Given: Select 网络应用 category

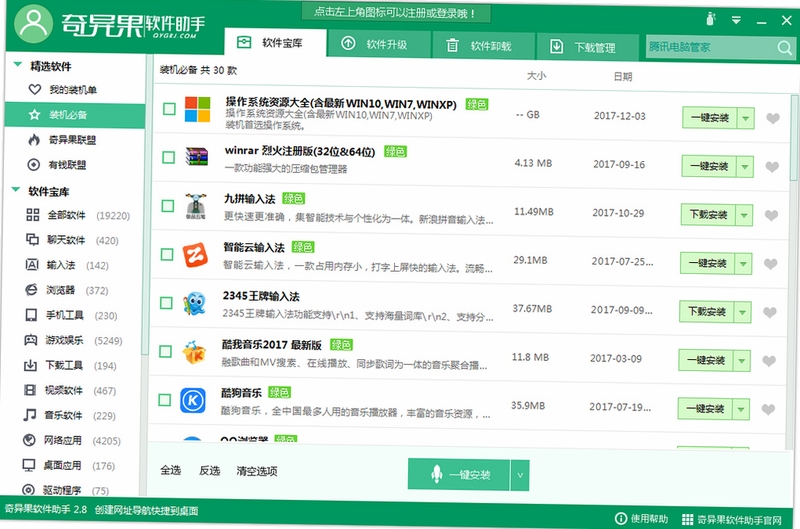Looking at the screenshot, I should tap(71, 440).
